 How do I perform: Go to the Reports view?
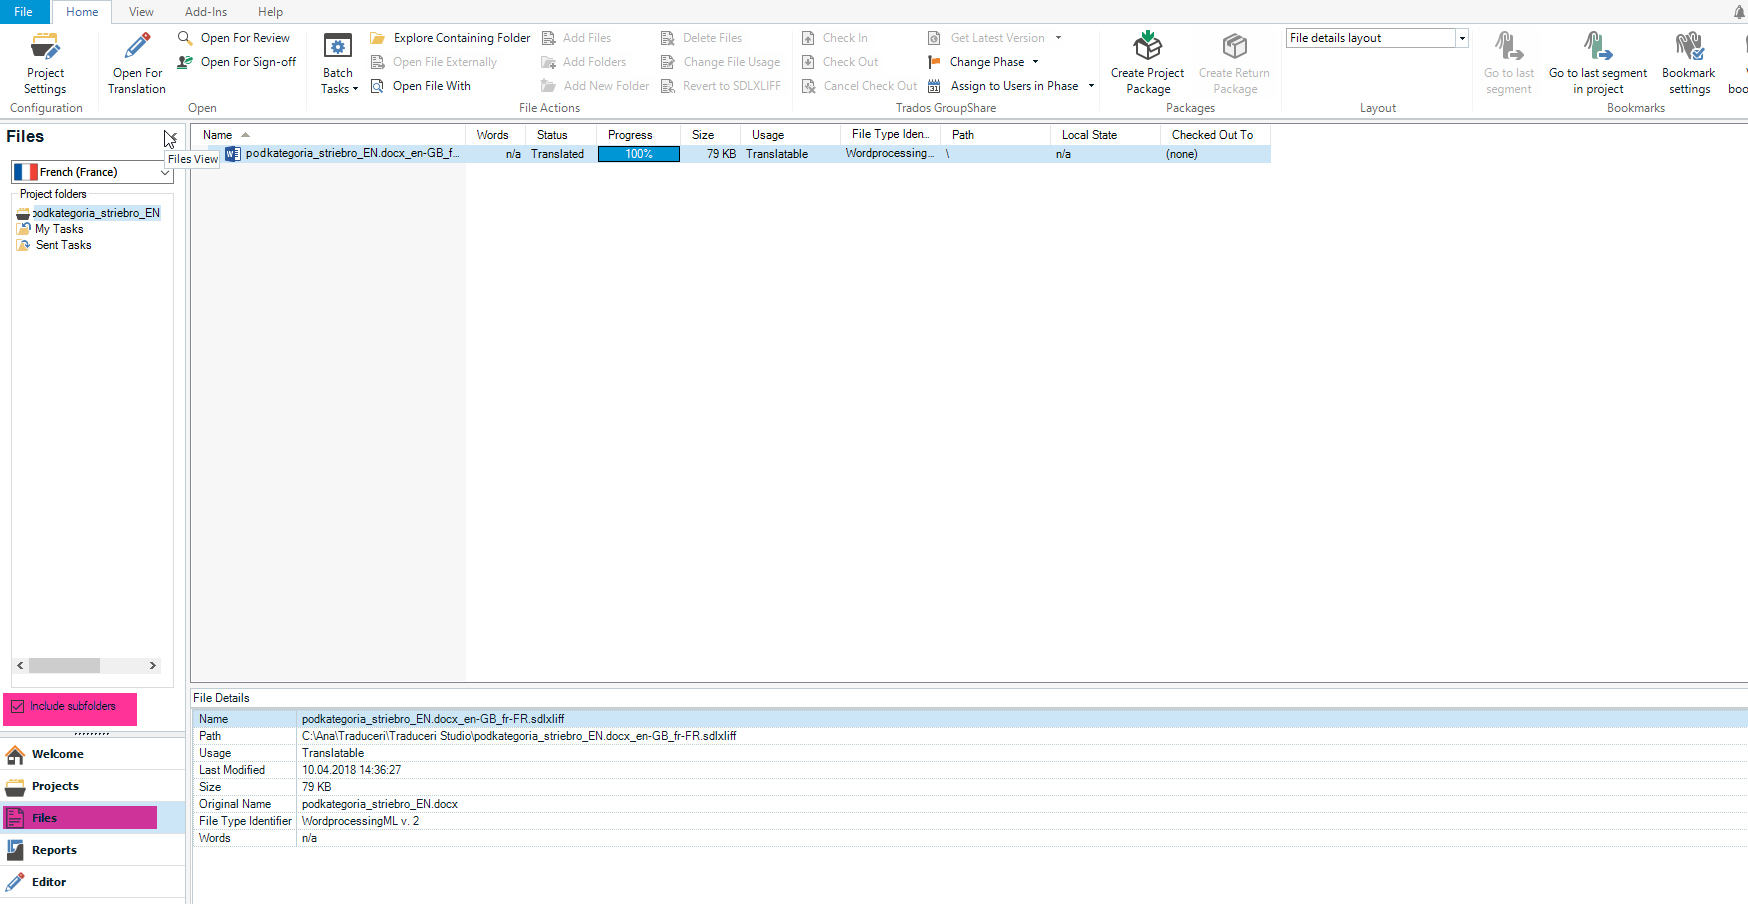click(x=54, y=850)
